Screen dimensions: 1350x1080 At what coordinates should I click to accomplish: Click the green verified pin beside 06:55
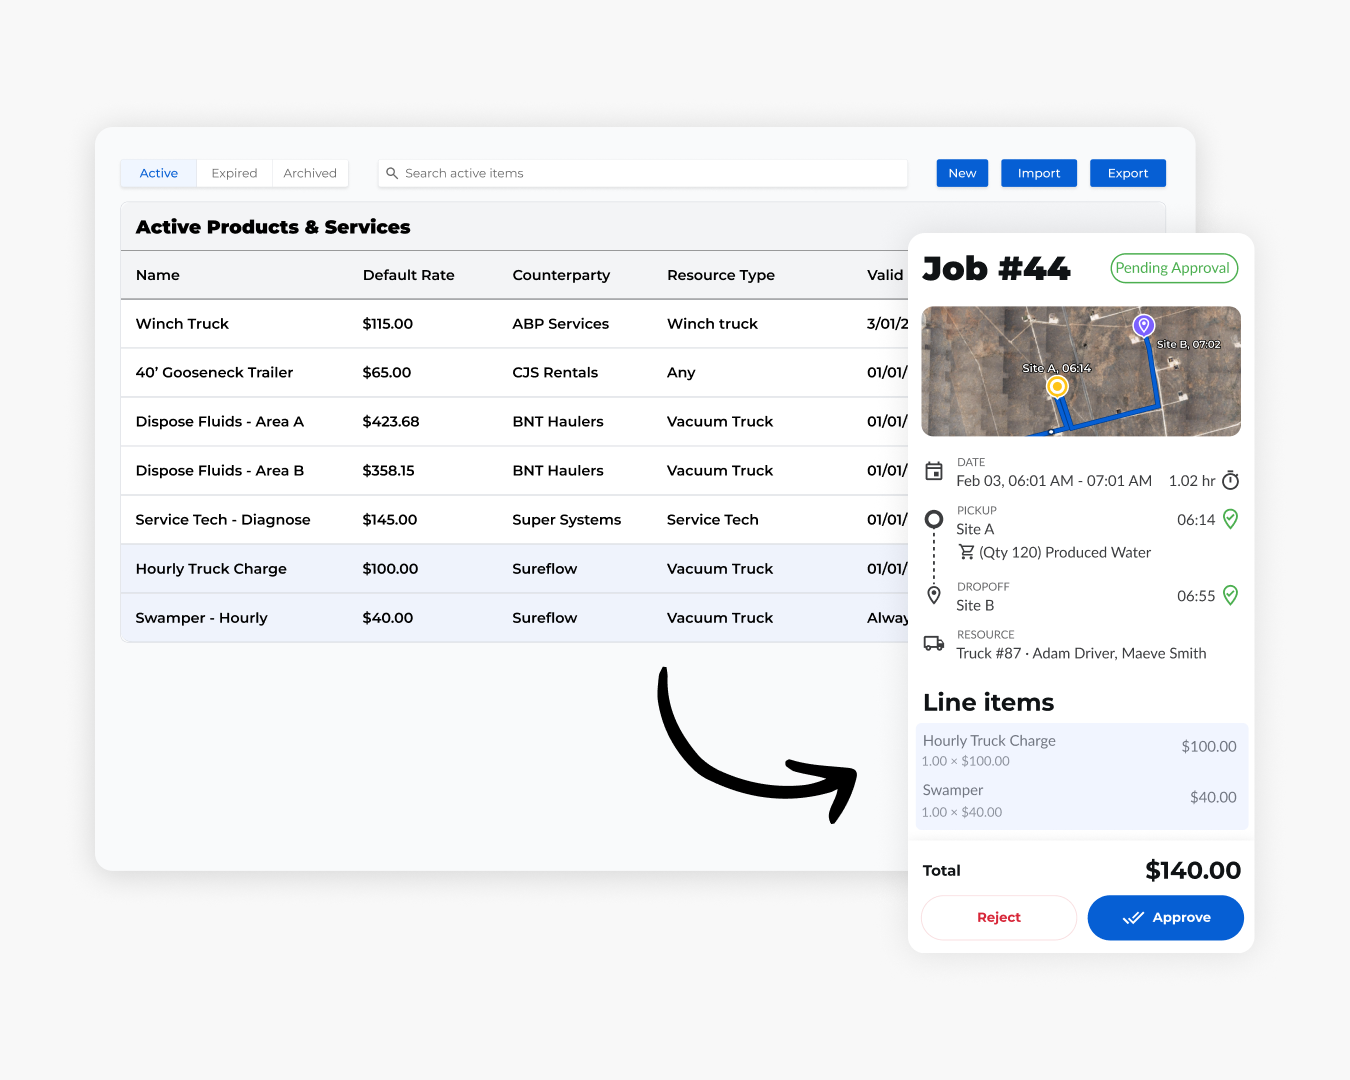coord(1231,595)
